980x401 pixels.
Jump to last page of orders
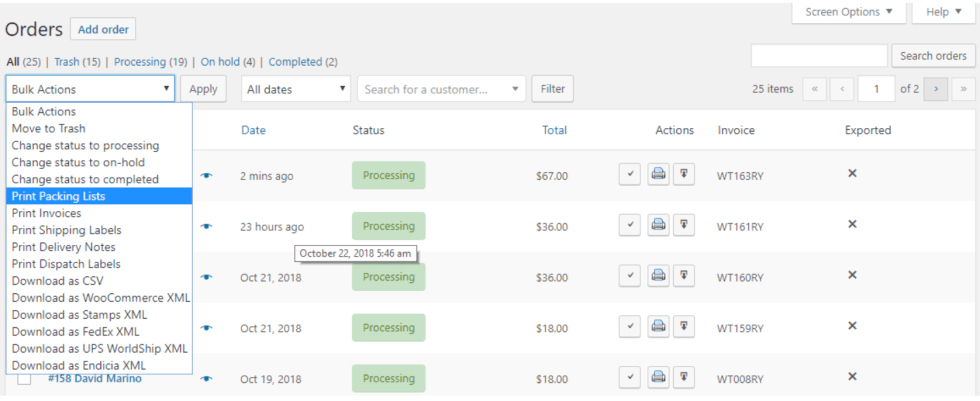click(963, 89)
